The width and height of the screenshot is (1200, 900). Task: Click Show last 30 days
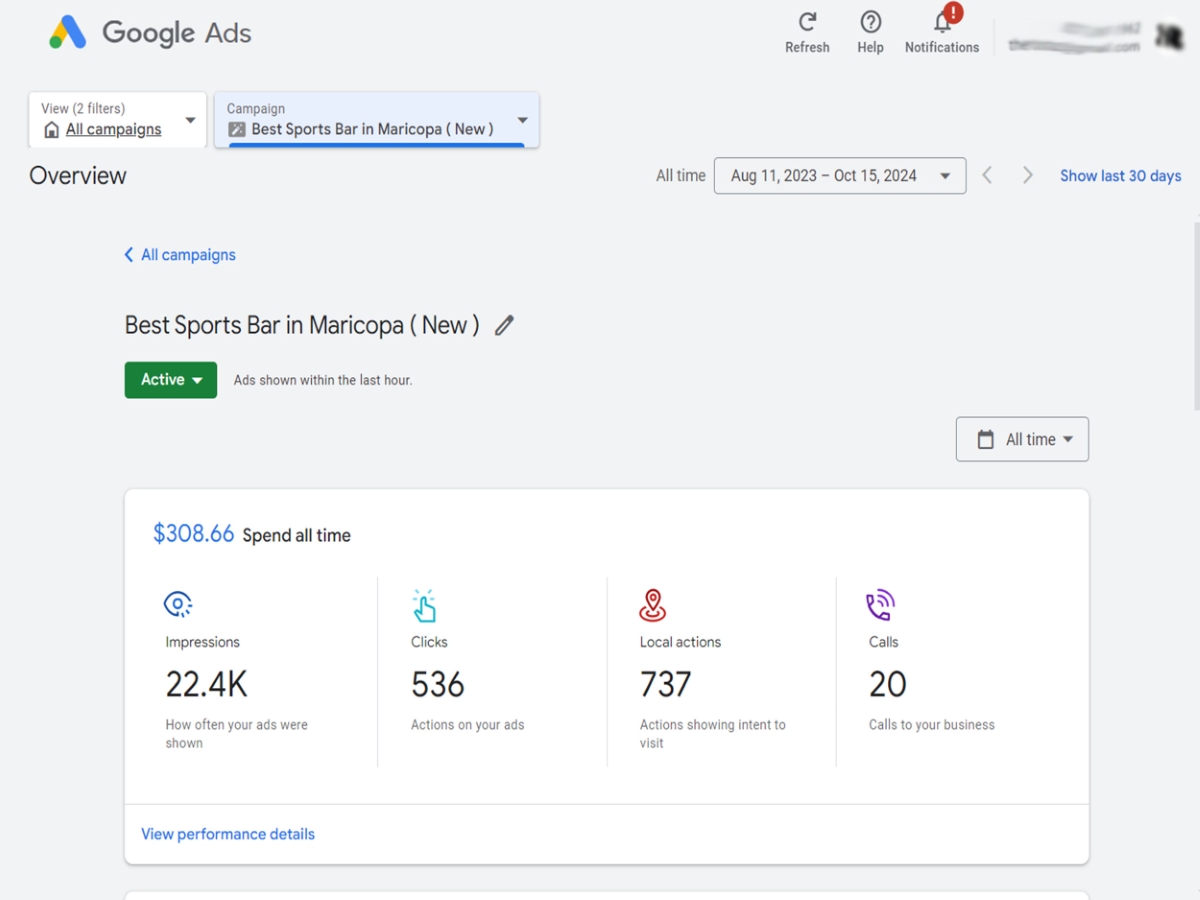[1120, 175]
